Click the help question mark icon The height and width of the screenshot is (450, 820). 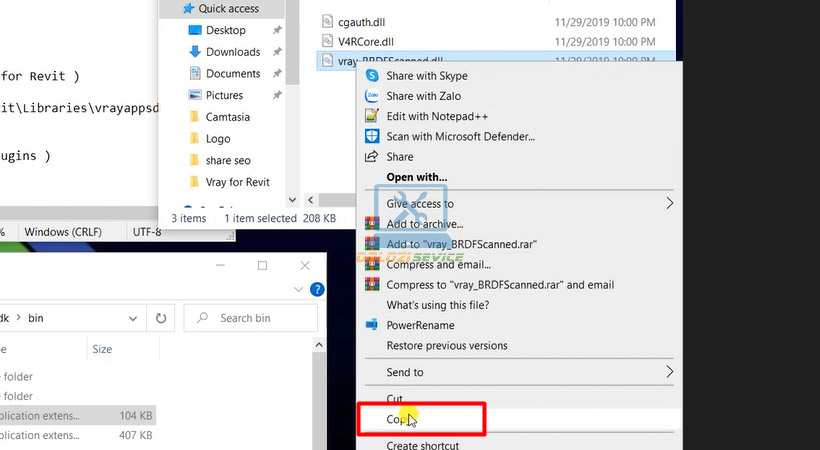click(x=317, y=290)
